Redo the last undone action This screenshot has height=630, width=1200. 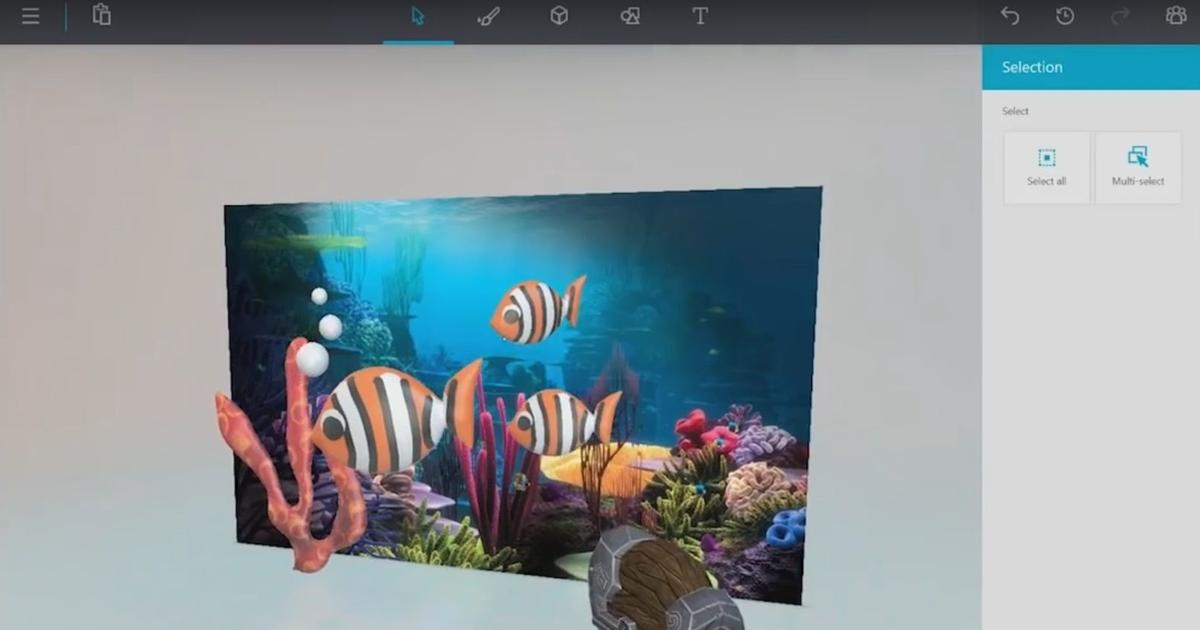click(1117, 16)
